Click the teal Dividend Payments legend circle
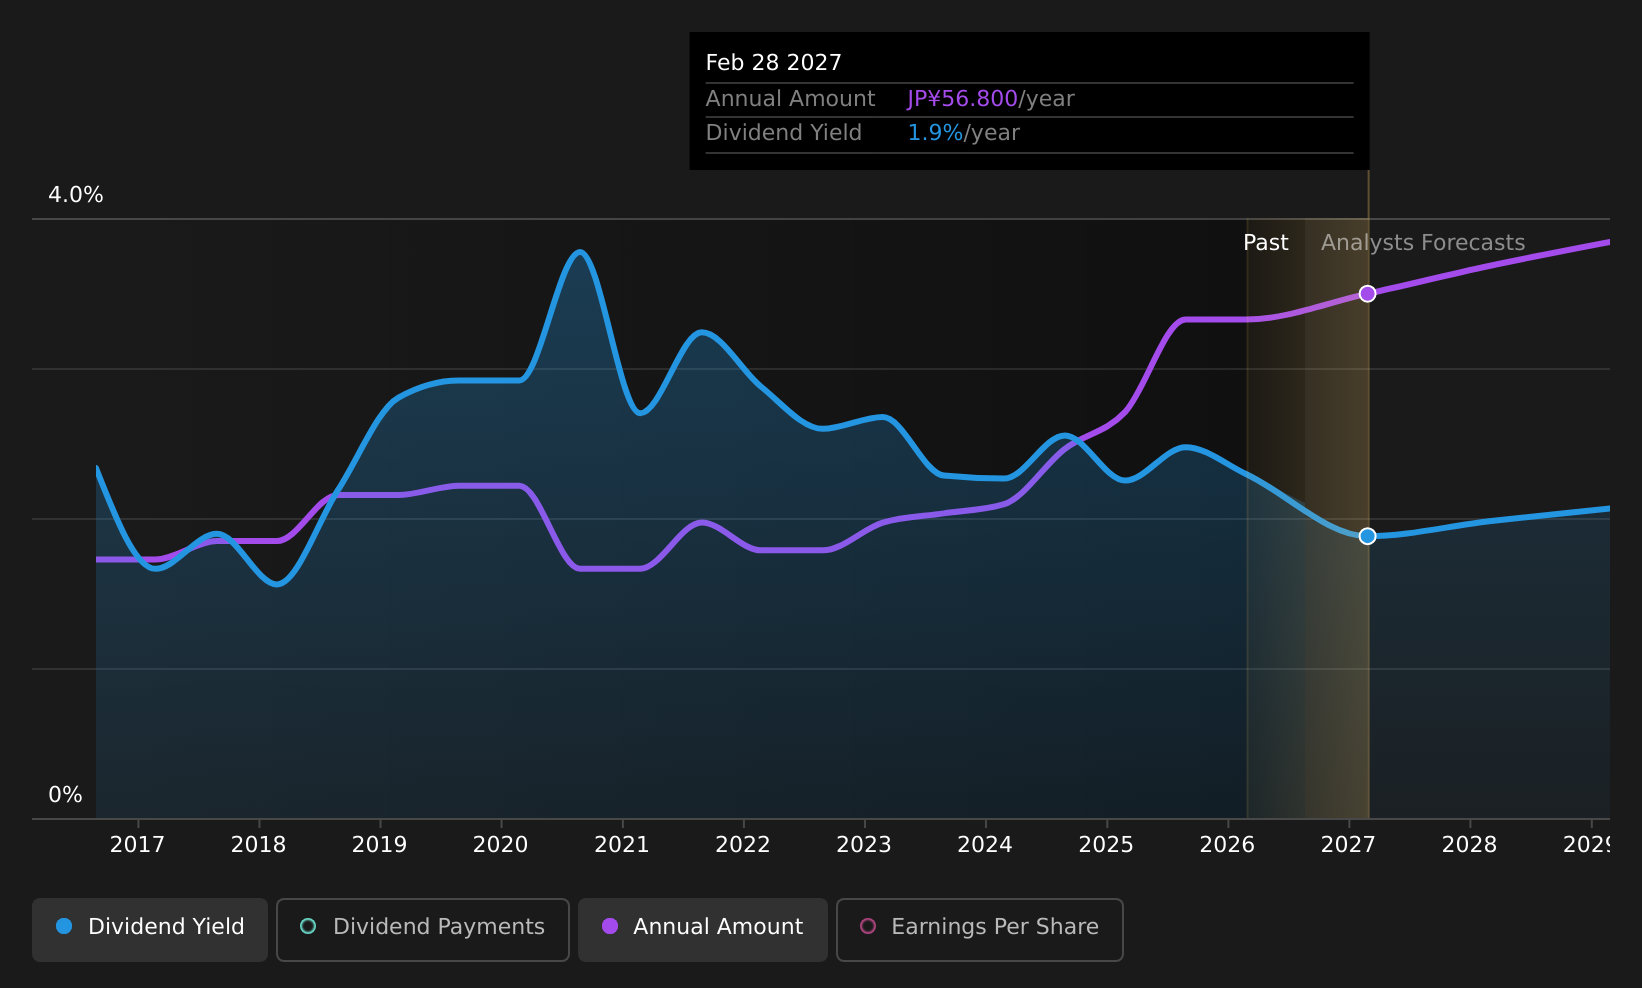Viewport: 1642px width, 988px height. (x=308, y=926)
